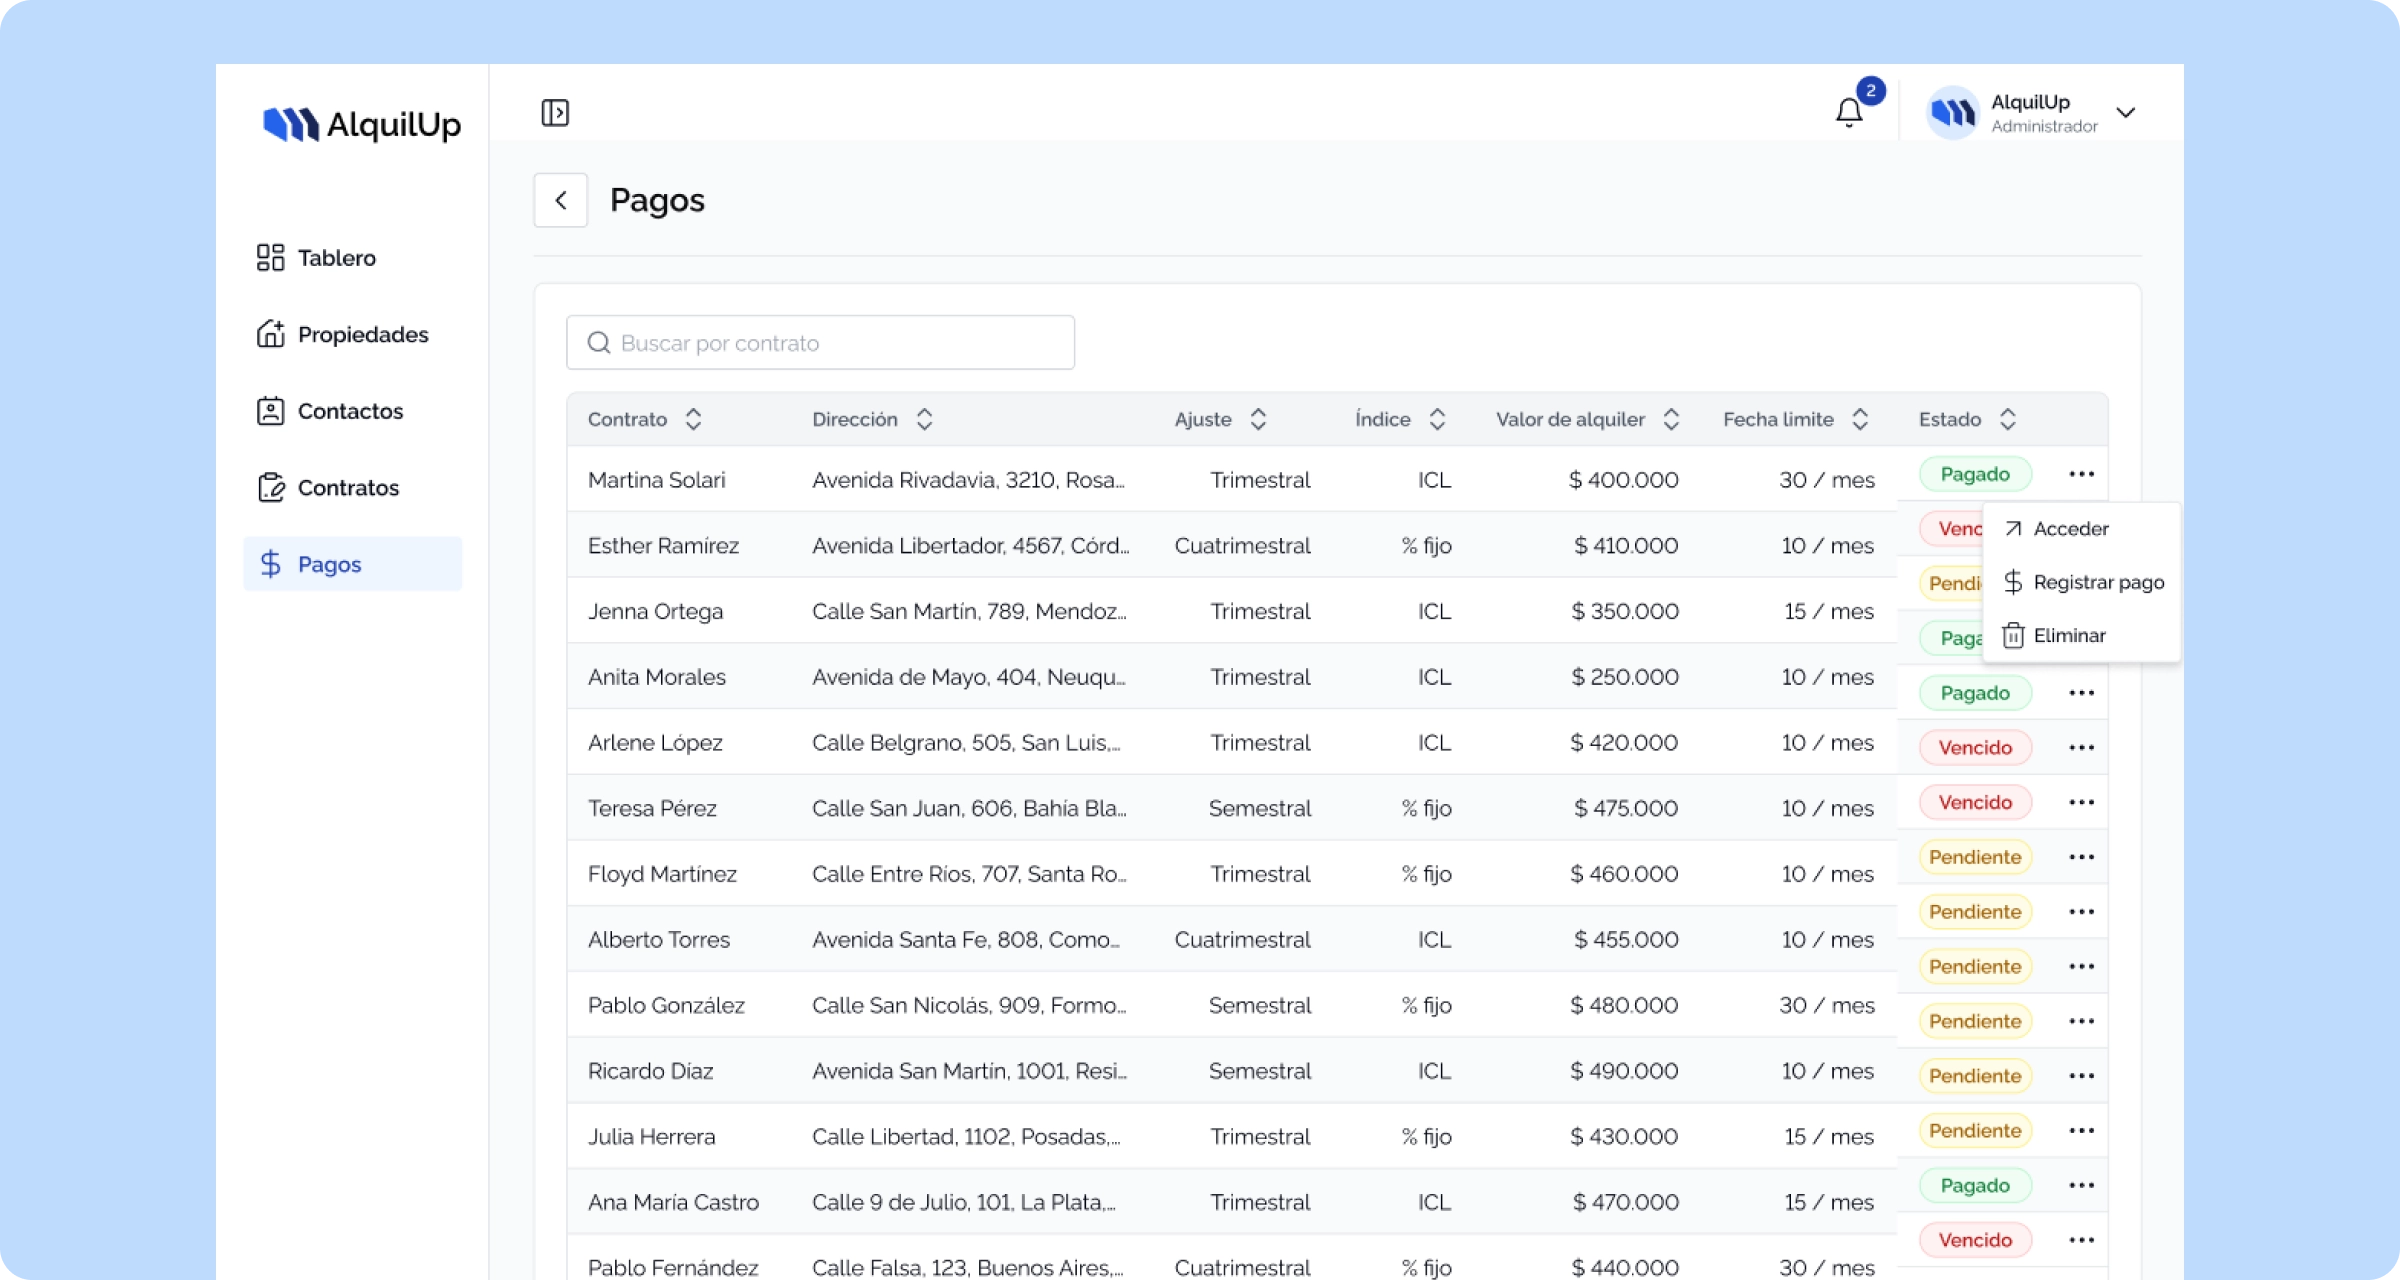Open the Tablero dashboard in the sidebar
This screenshot has height=1280, width=2400.
pyautogui.click(x=335, y=258)
